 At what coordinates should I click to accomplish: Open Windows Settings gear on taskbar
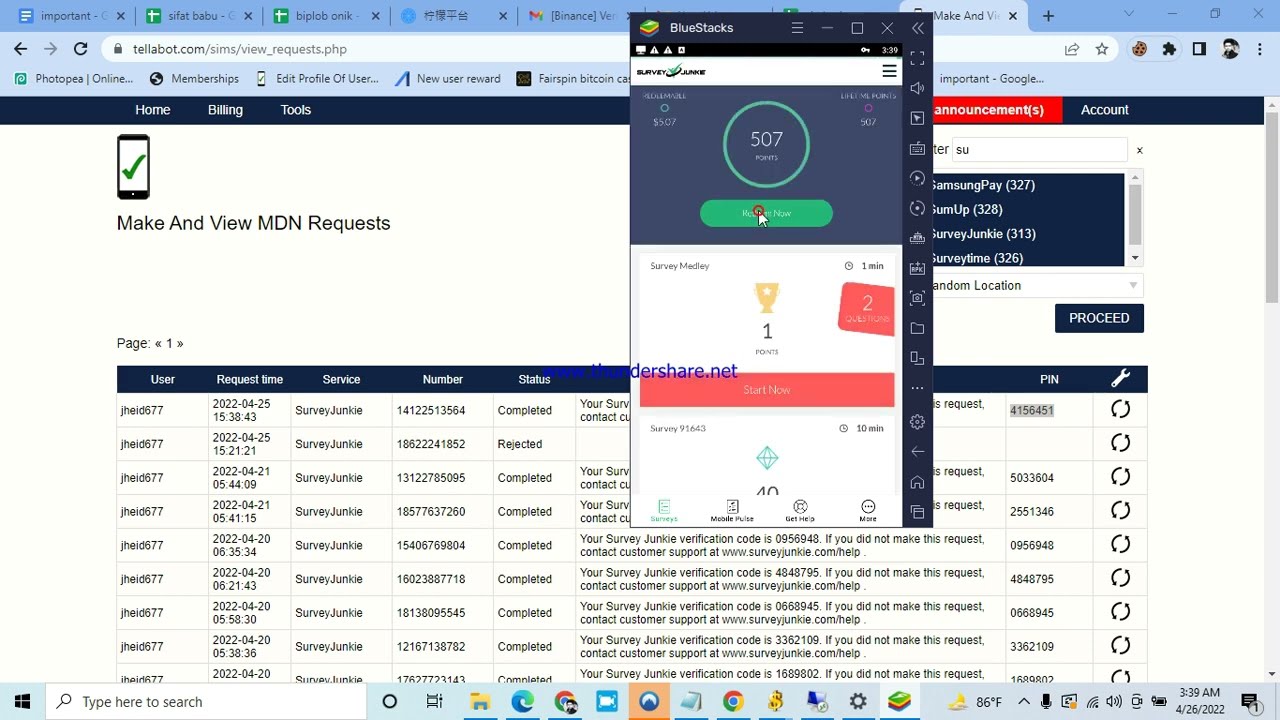coord(857,702)
